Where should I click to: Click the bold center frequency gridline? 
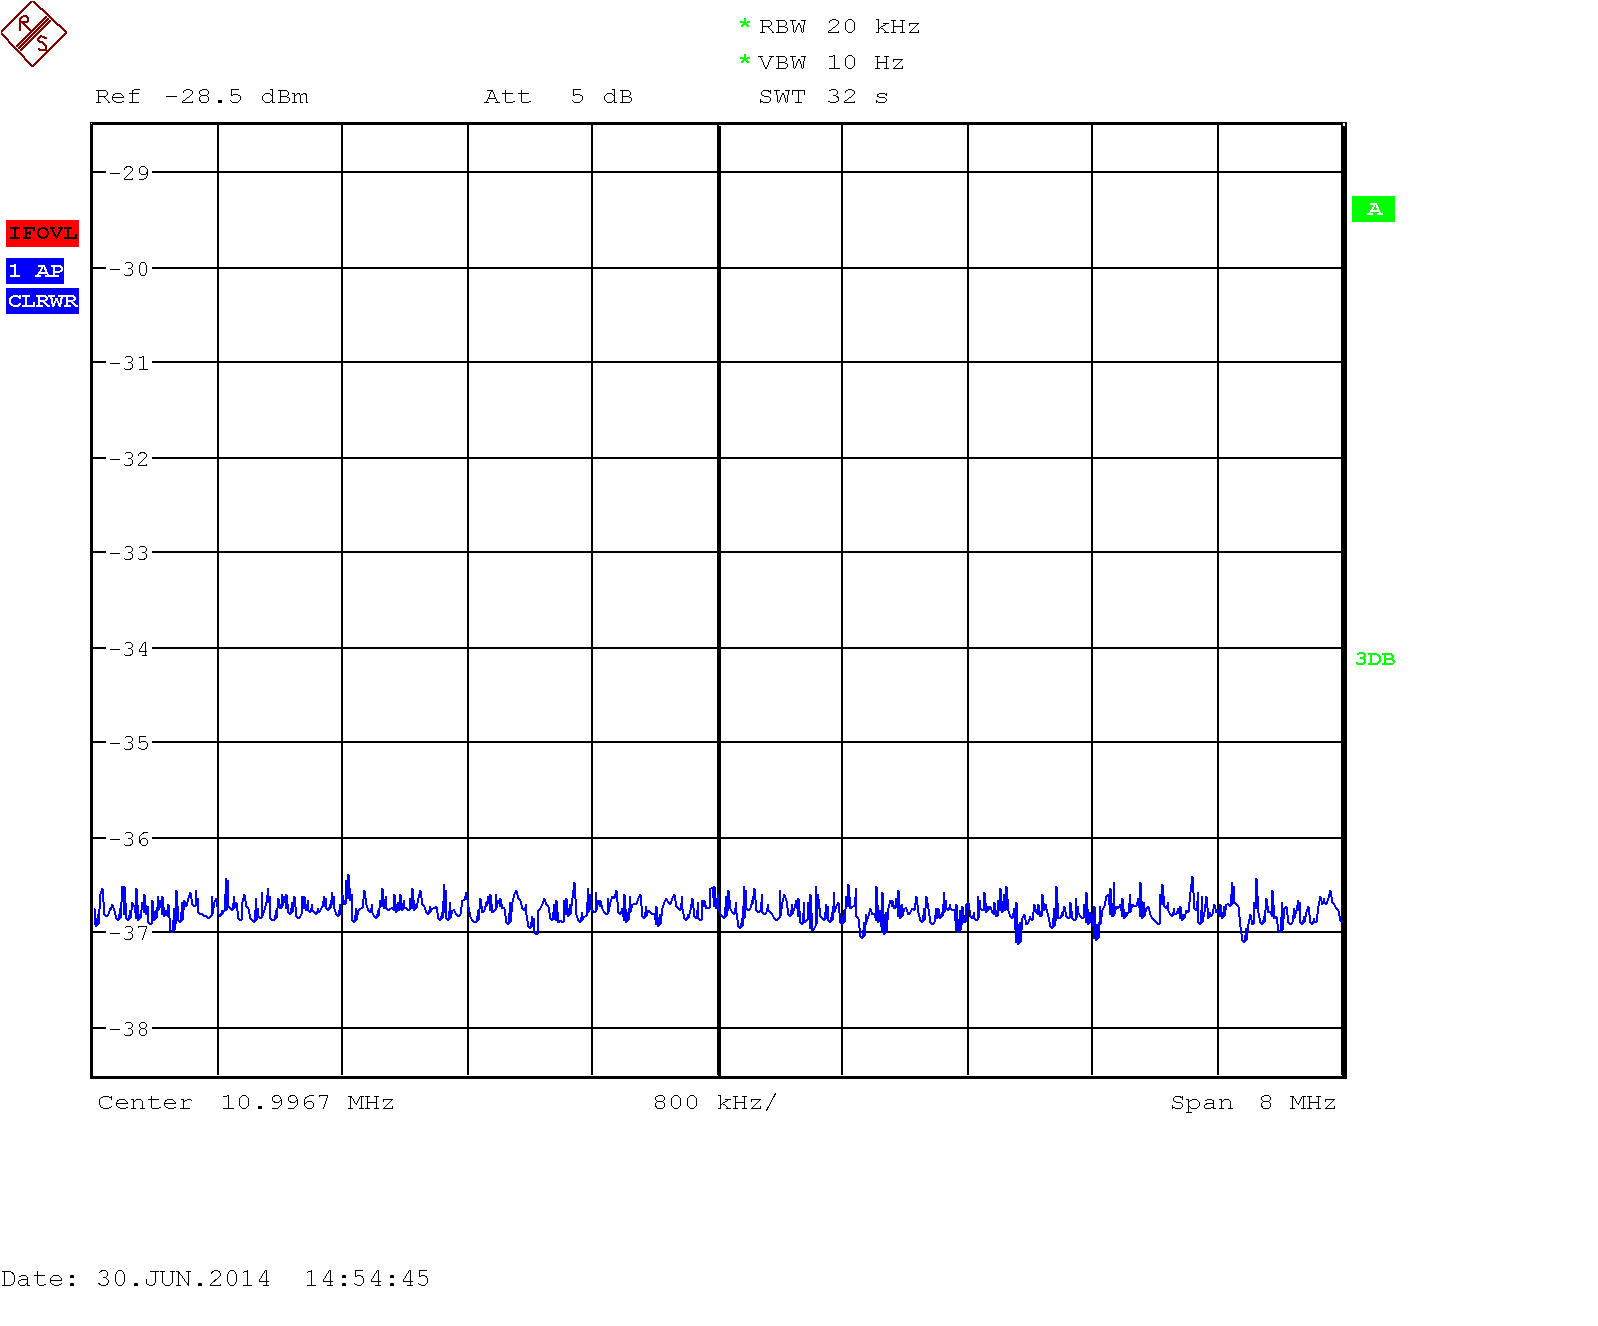tap(718, 500)
